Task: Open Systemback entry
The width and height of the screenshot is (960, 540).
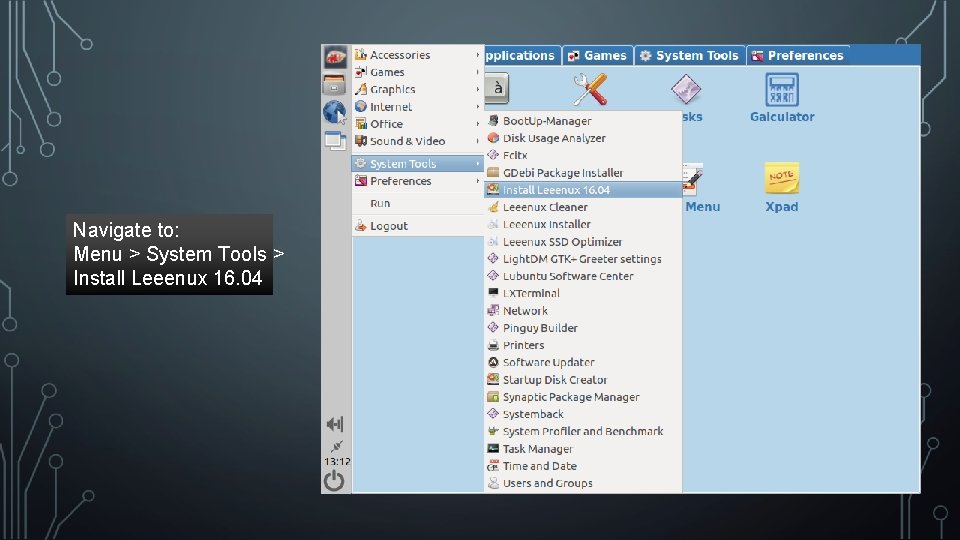Action: click(583, 414)
